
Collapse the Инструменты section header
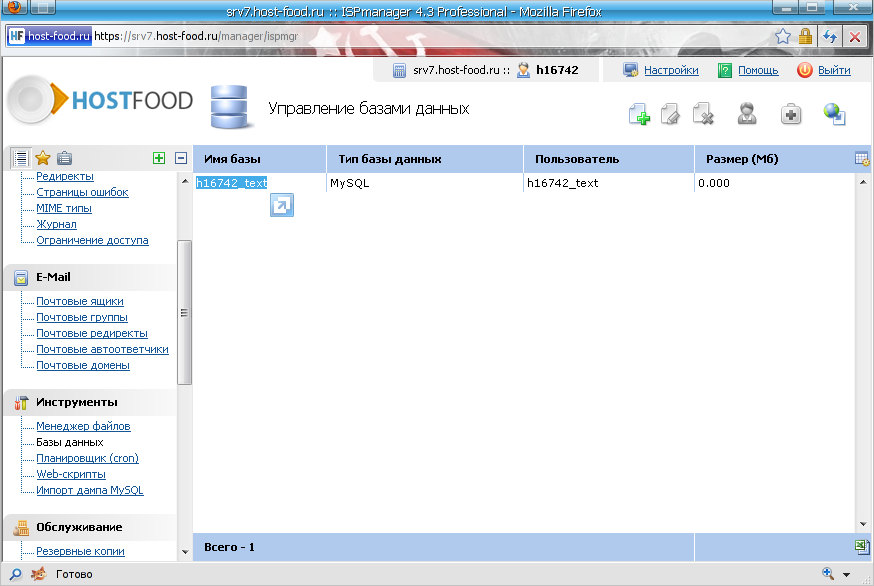pos(77,402)
